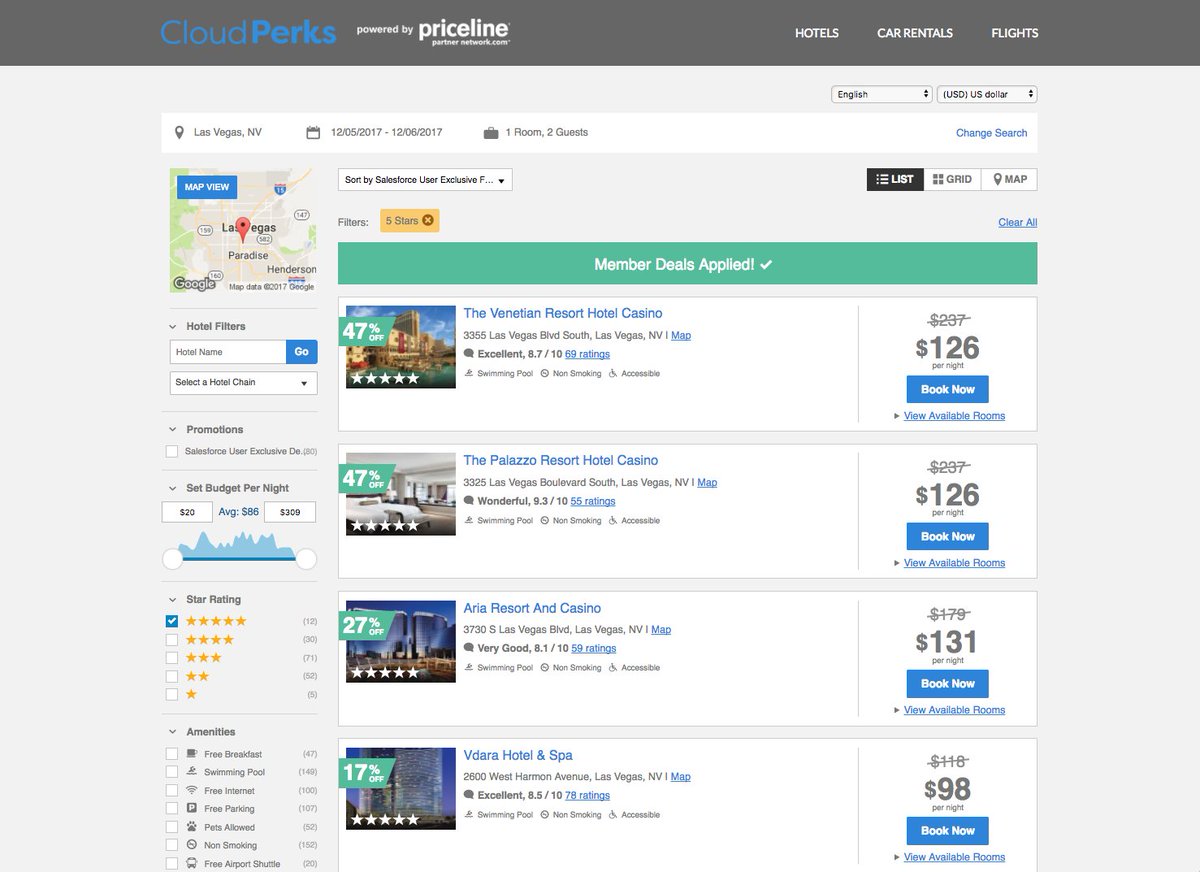Click the Venetian review speech bubble icon
Image resolution: width=1200 pixels, height=872 pixels.
point(469,354)
